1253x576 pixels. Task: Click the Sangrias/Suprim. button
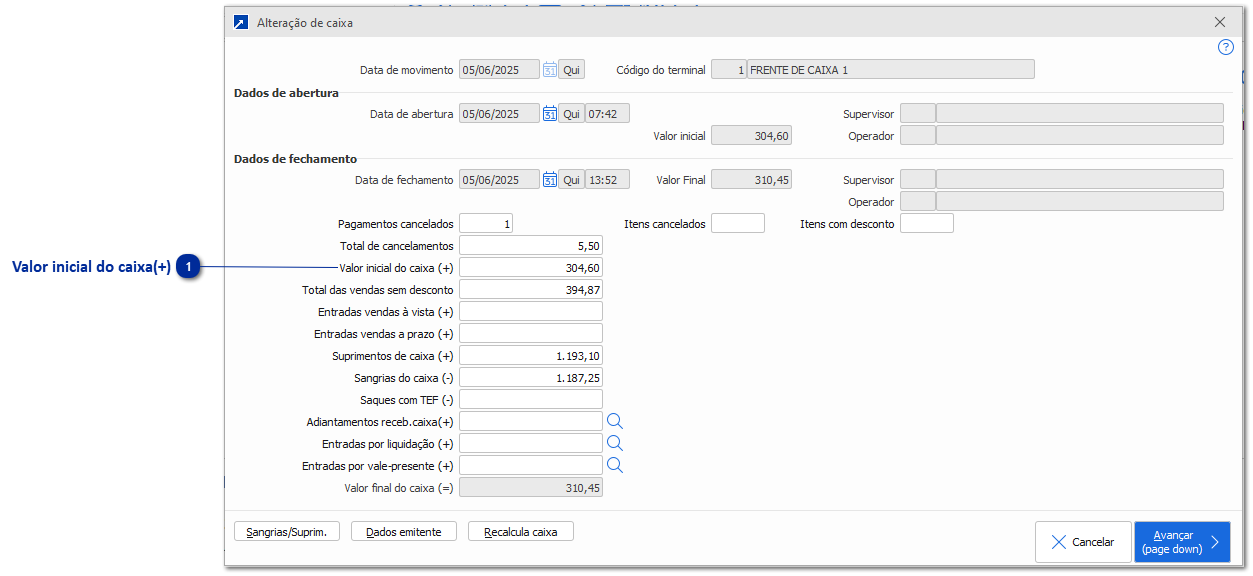tap(287, 532)
